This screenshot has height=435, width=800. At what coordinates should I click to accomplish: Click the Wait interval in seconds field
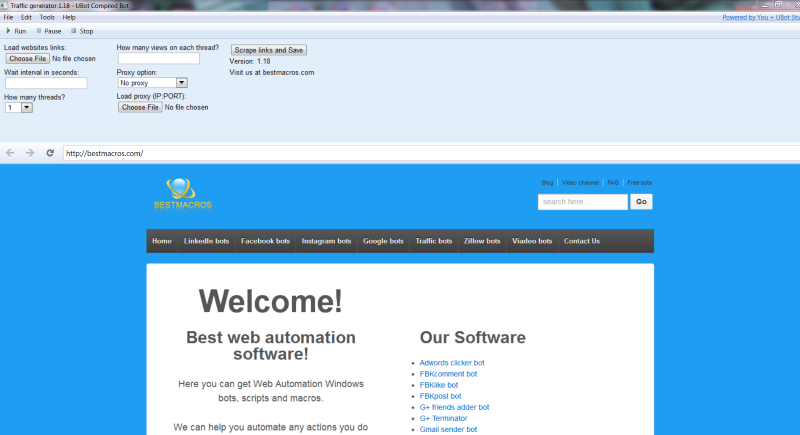46,83
